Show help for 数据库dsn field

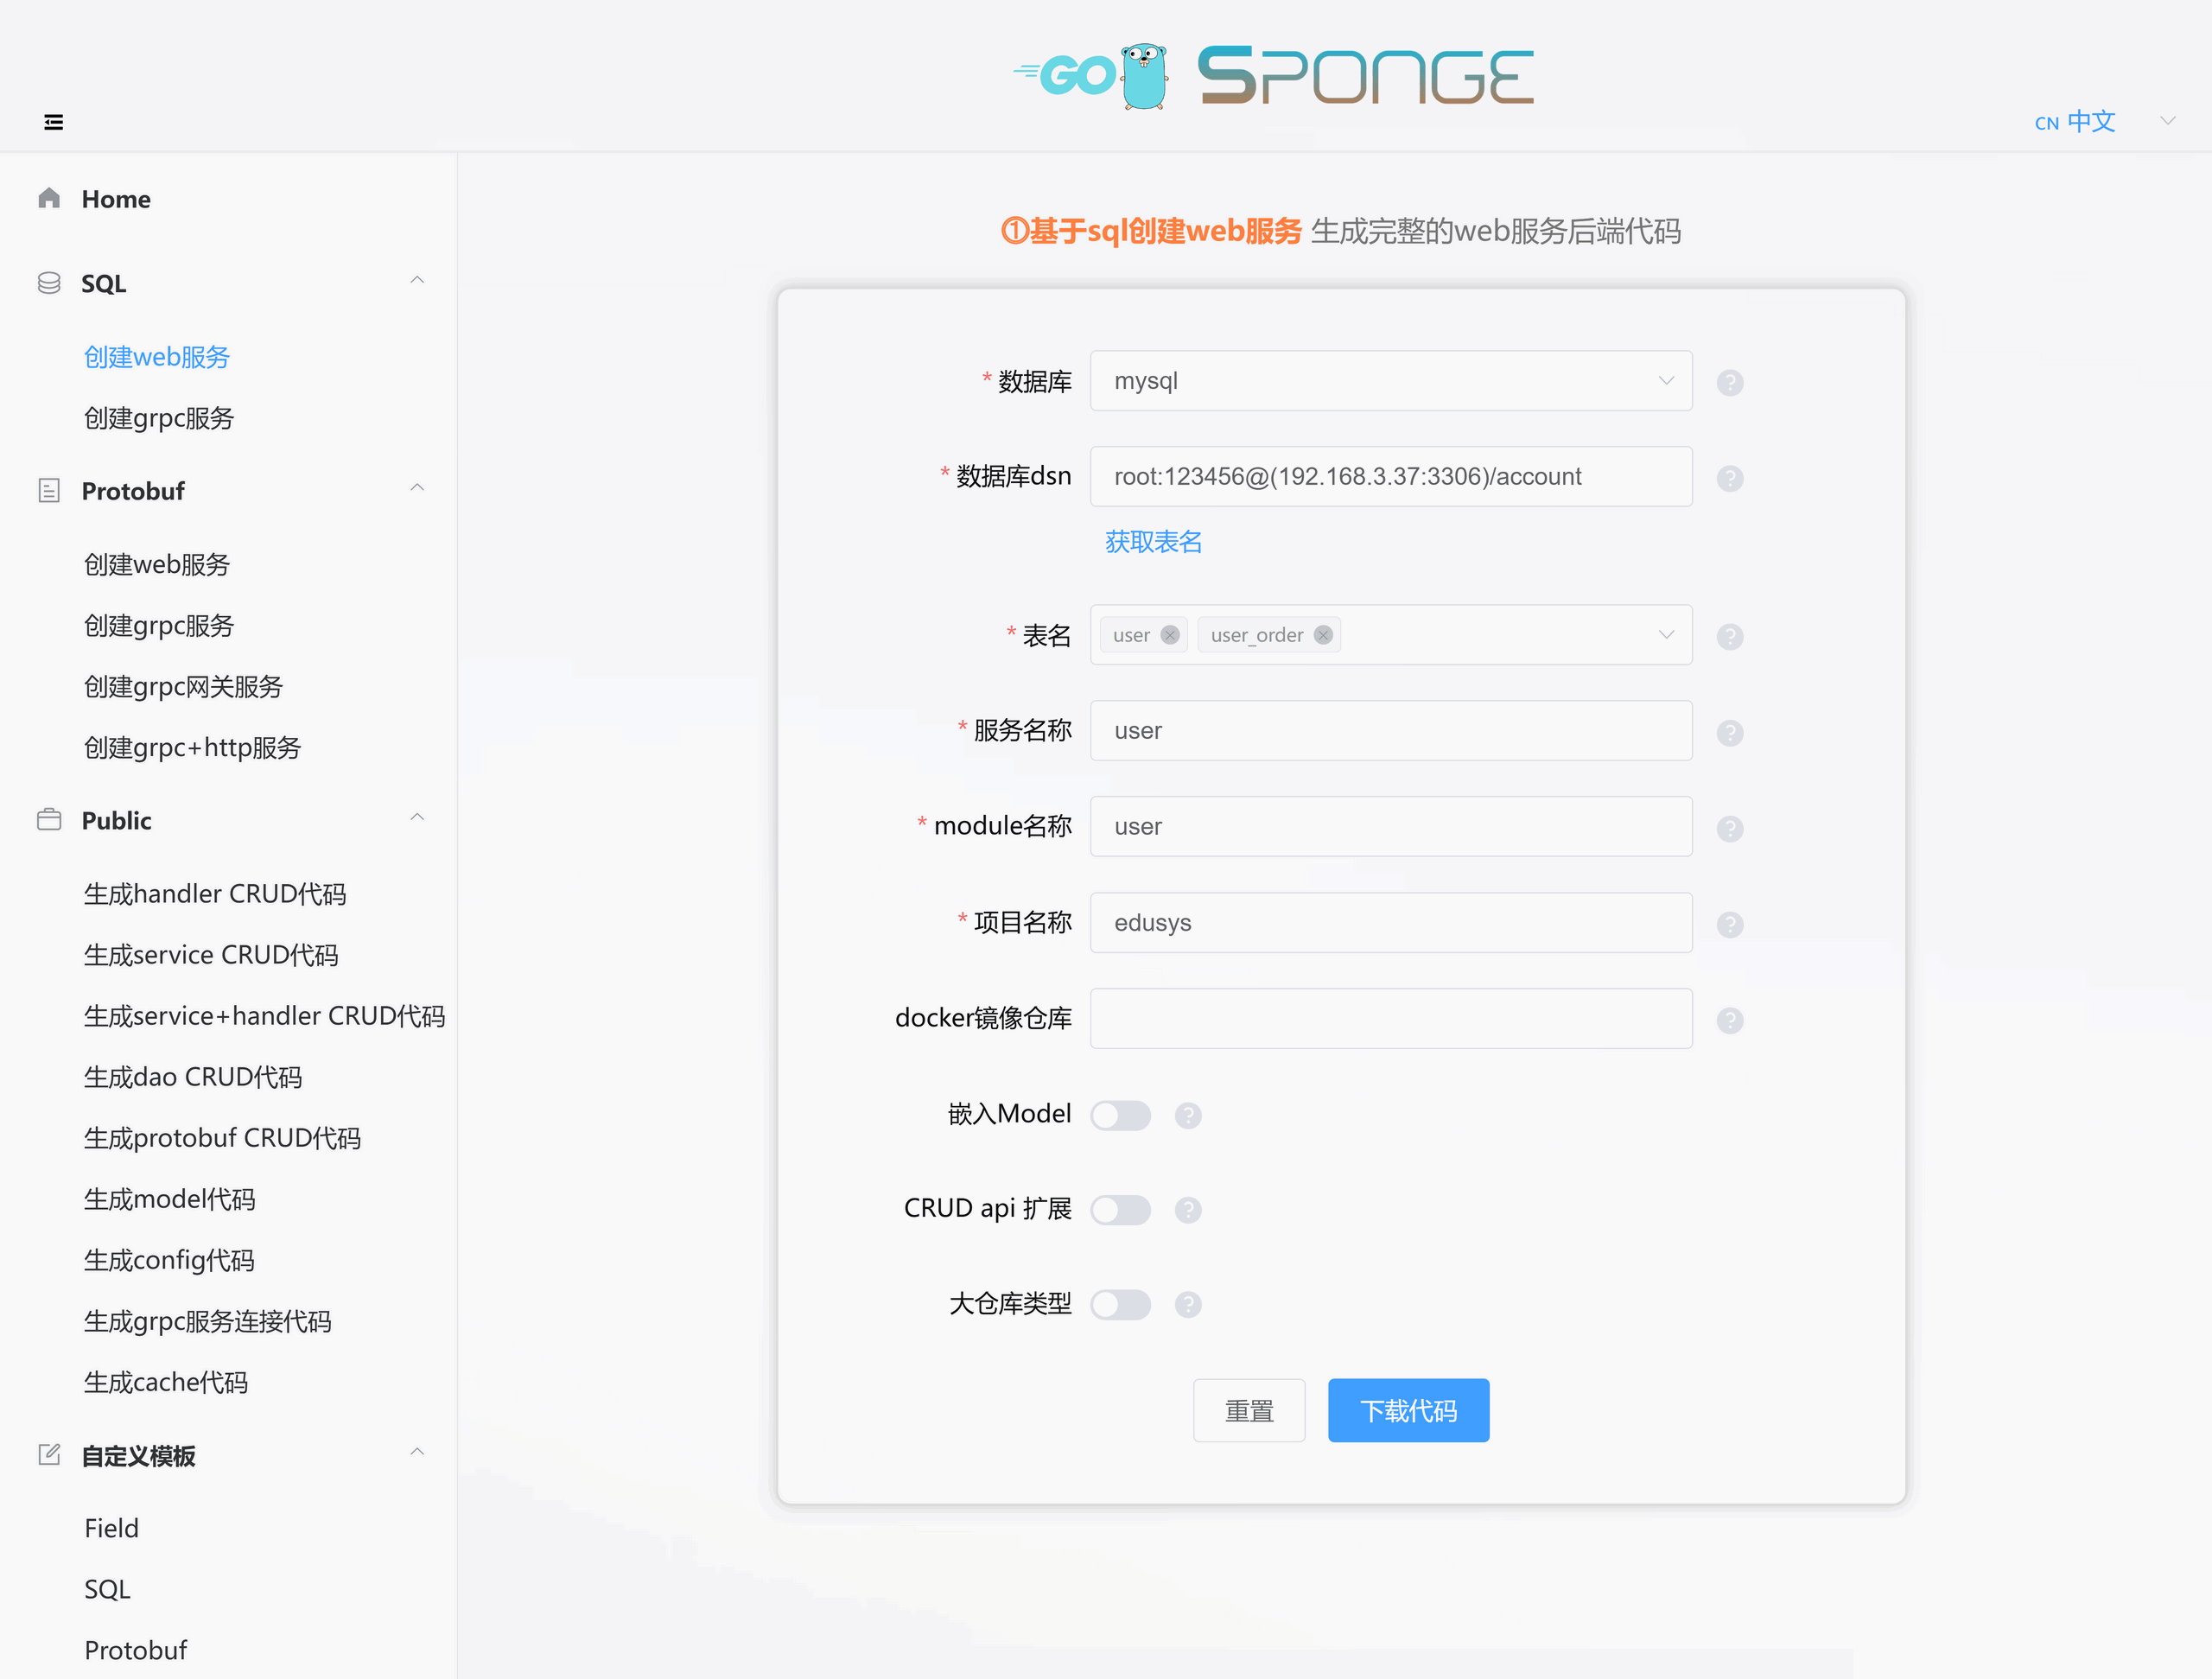pos(1730,478)
